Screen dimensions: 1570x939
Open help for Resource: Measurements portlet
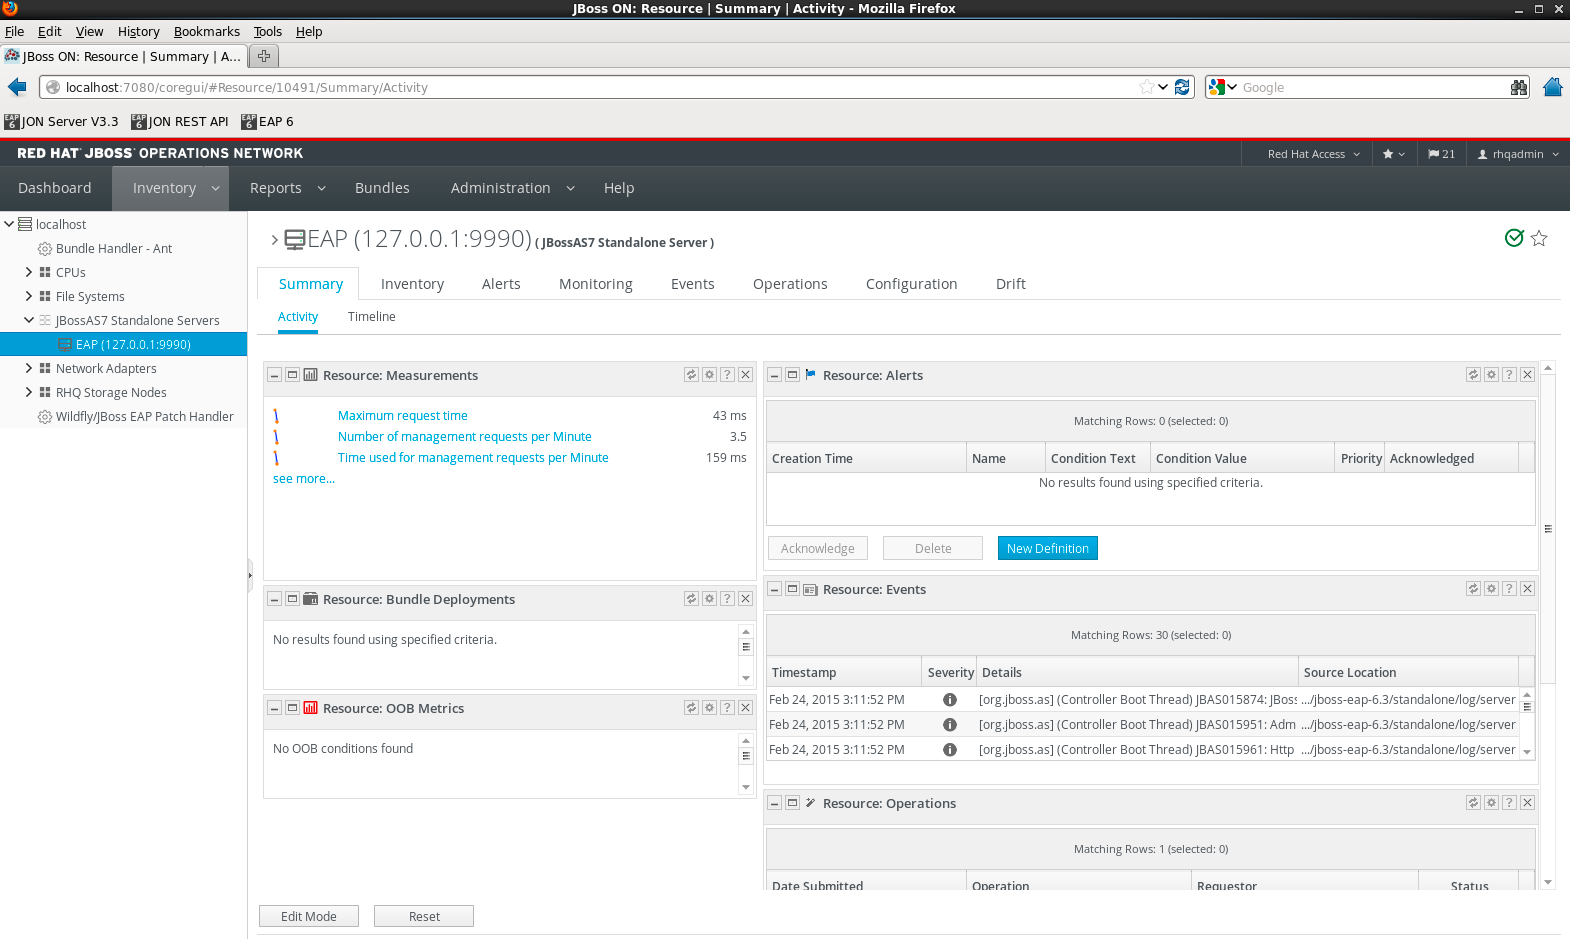click(727, 375)
